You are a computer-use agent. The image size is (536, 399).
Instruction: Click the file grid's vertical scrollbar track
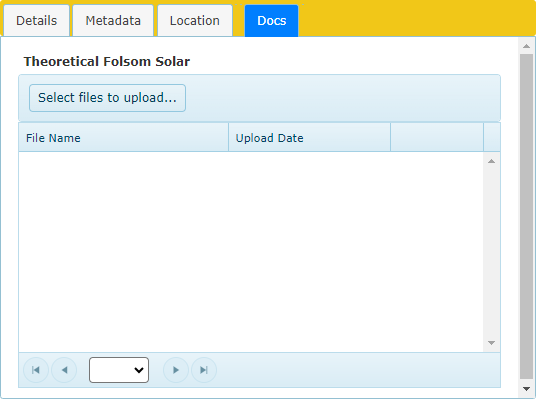[491, 252]
